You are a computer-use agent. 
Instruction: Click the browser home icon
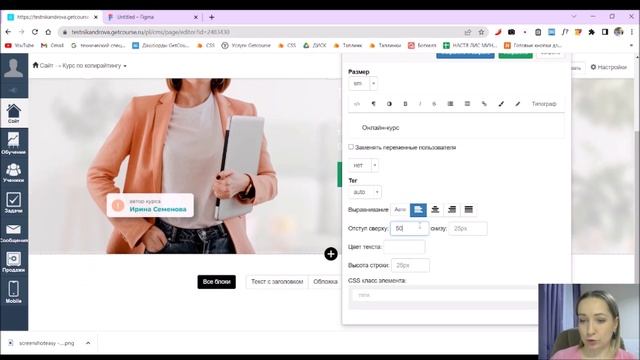click(48, 32)
